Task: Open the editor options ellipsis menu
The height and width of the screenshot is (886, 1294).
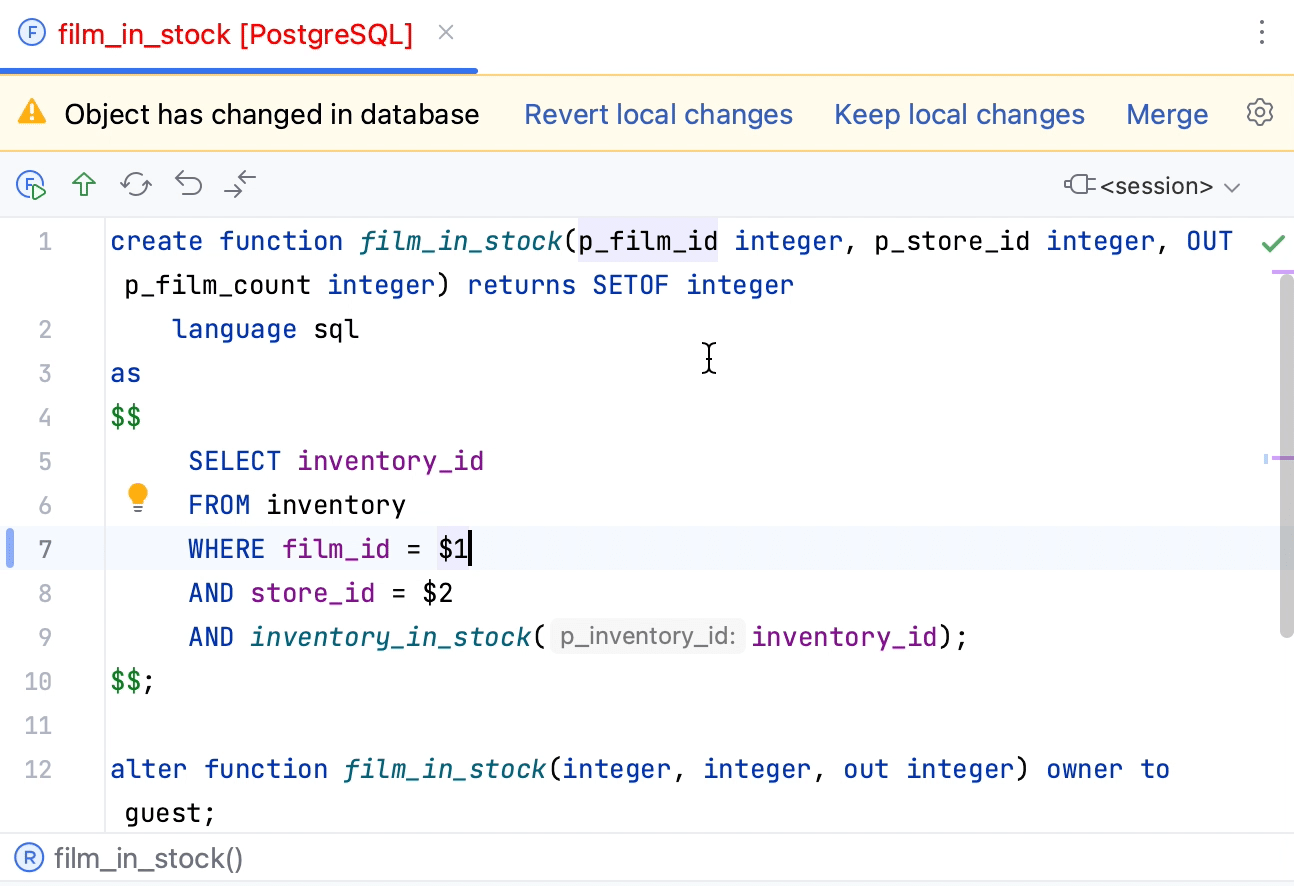Action: point(1262,33)
